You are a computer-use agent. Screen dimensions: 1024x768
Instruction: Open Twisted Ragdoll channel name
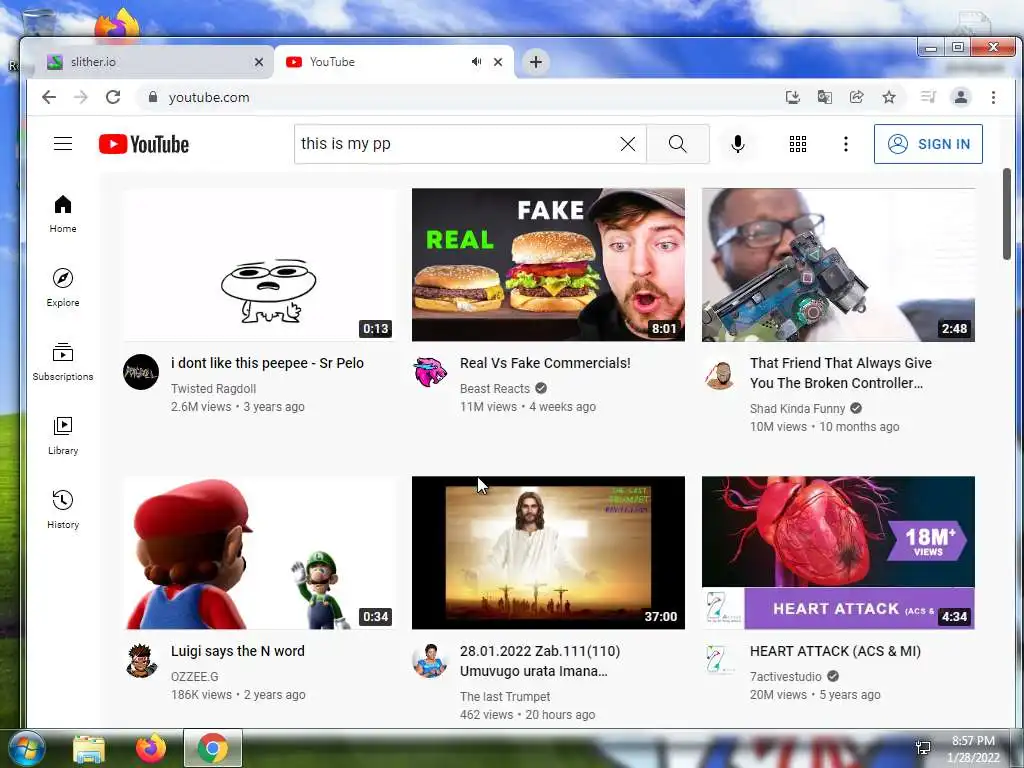(x=214, y=389)
